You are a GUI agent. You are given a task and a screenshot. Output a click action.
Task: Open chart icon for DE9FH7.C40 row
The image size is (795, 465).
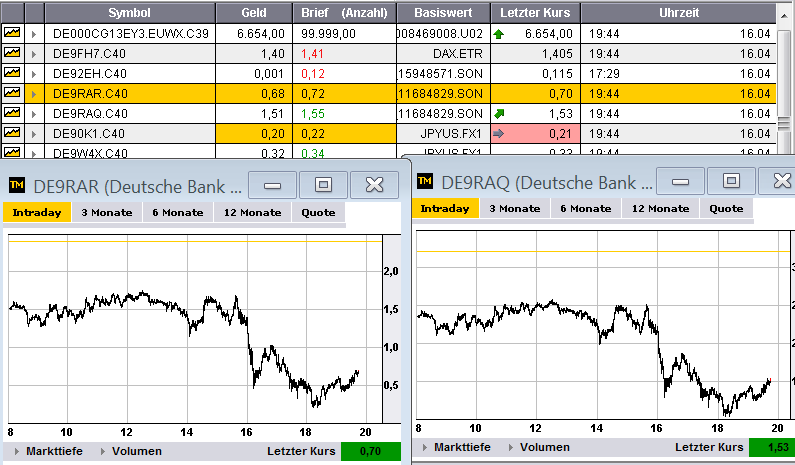tap(12, 53)
